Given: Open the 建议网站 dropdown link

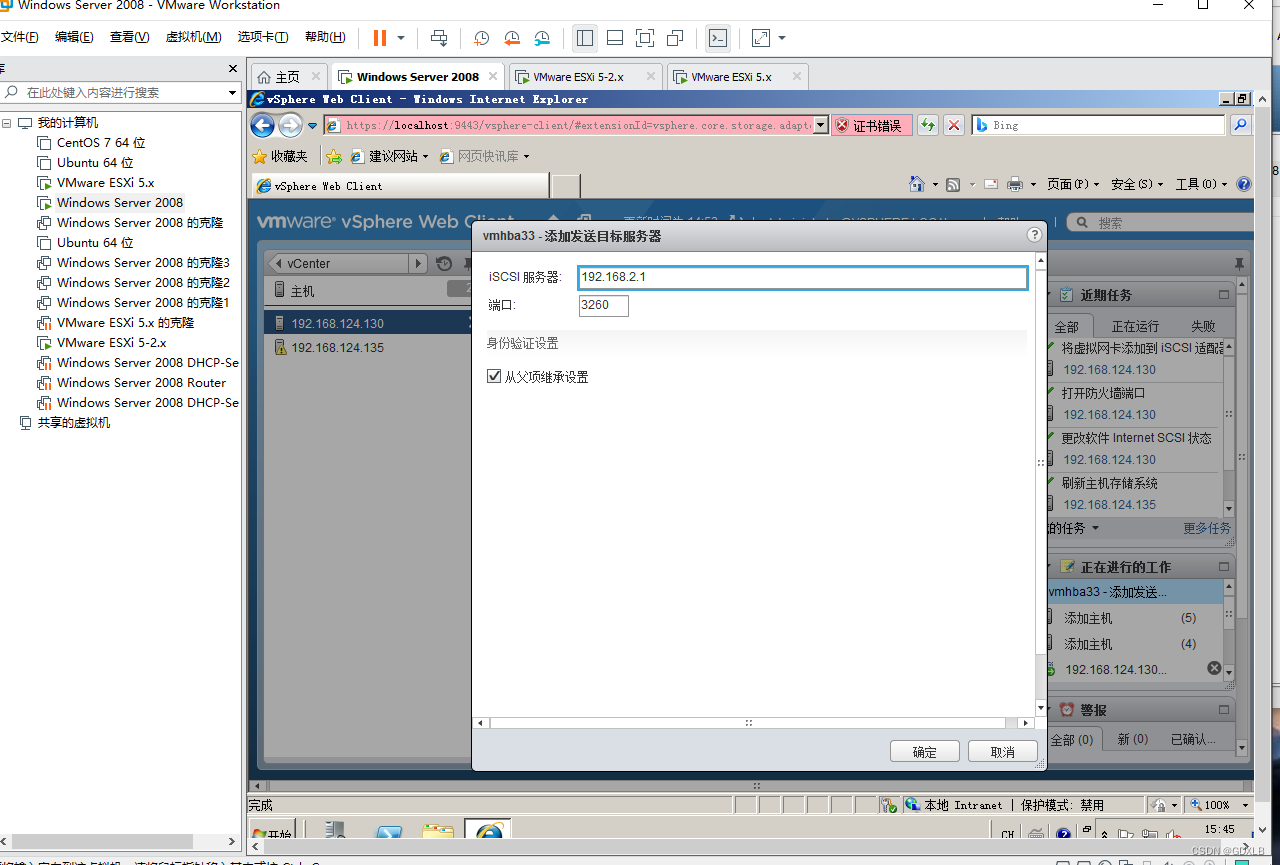Looking at the screenshot, I should pyautogui.click(x=389, y=156).
